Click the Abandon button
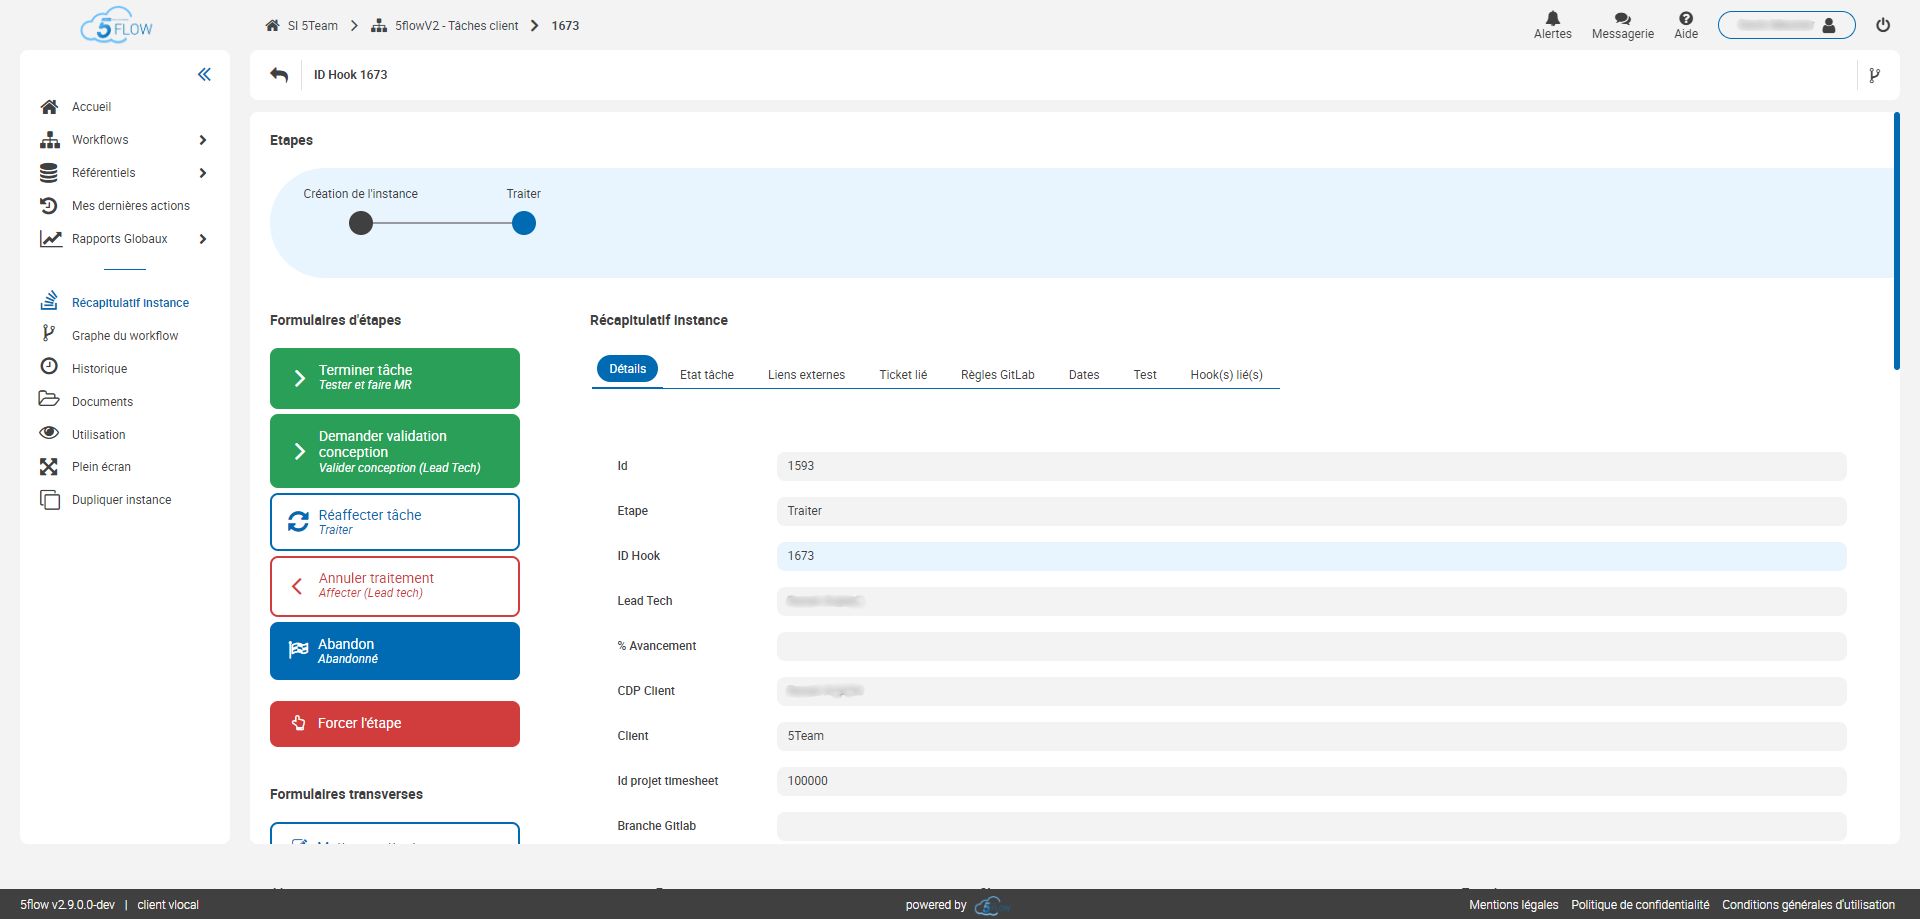 coord(395,651)
